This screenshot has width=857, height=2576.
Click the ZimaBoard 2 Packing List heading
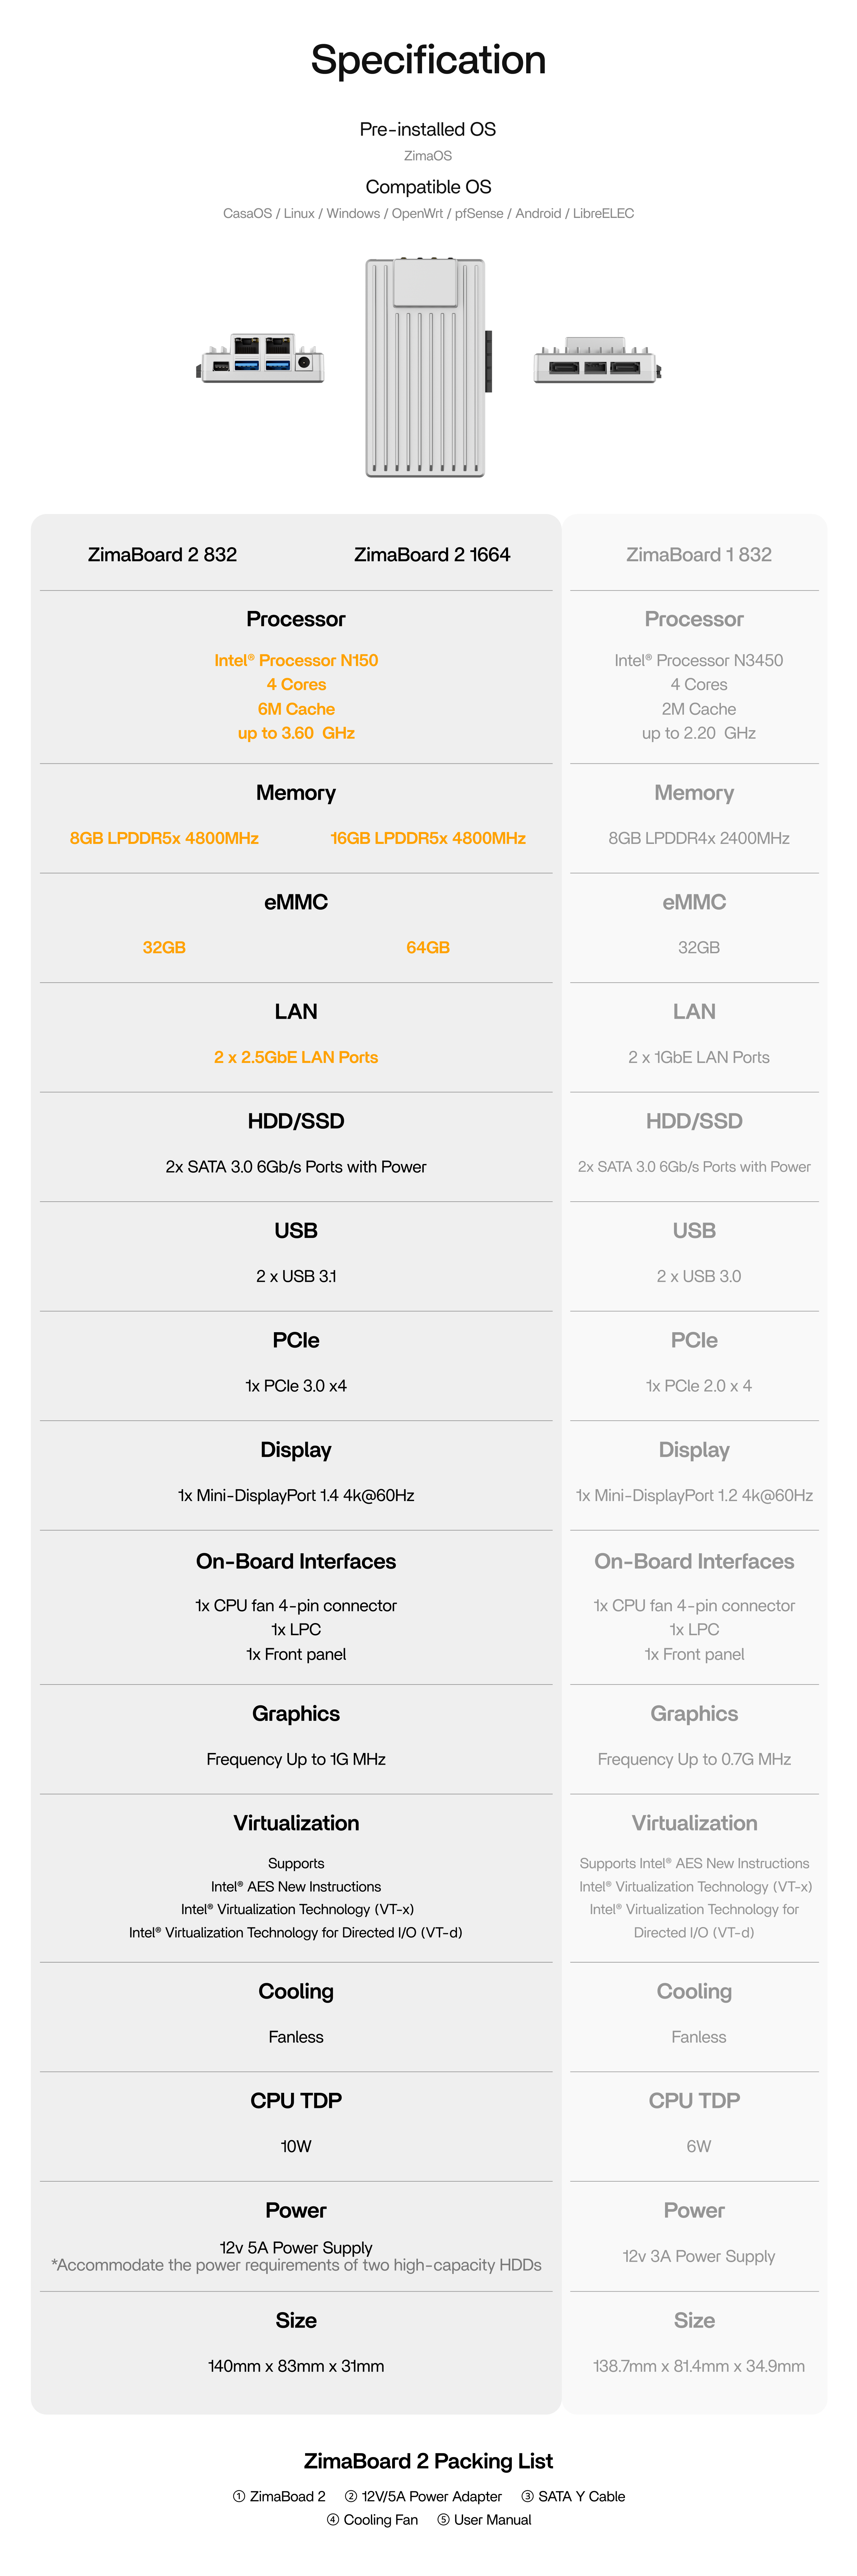(428, 2461)
